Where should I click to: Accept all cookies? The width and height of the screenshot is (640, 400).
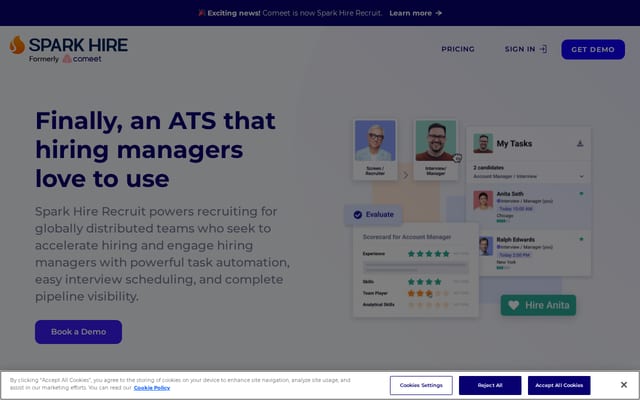click(559, 385)
